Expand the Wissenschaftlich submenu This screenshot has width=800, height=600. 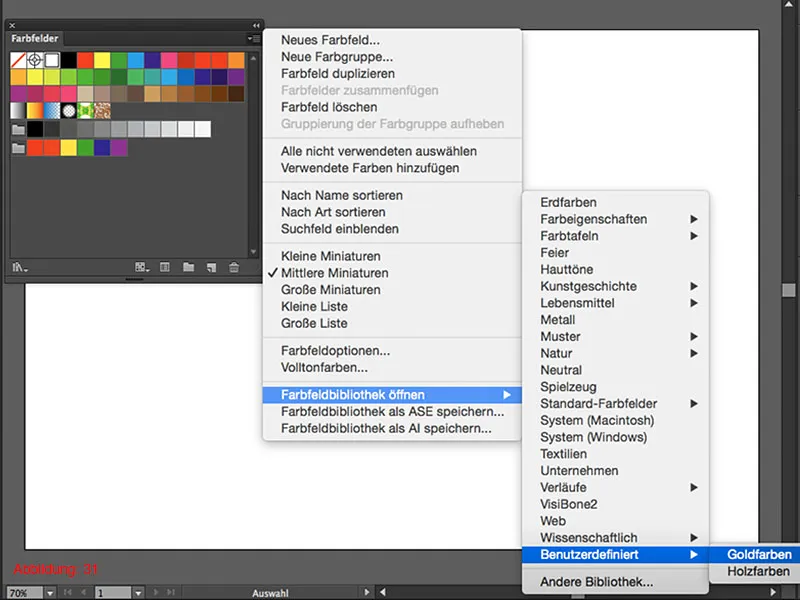[x=615, y=538]
